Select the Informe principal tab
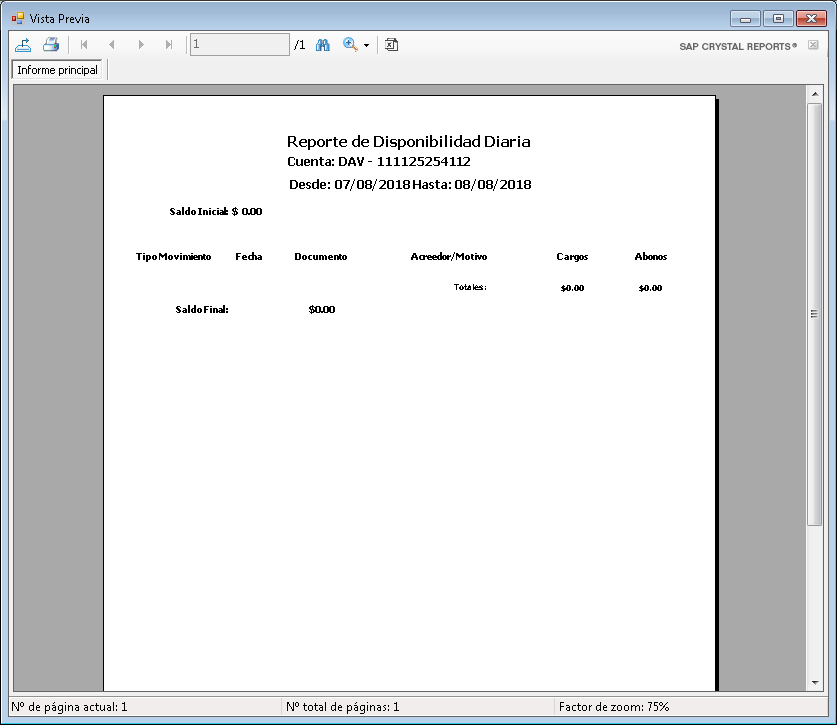 coord(57,70)
